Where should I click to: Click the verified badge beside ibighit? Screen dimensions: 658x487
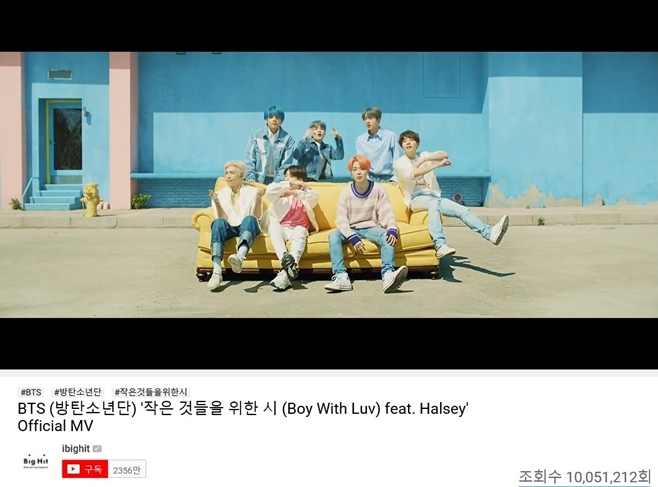tap(97, 449)
